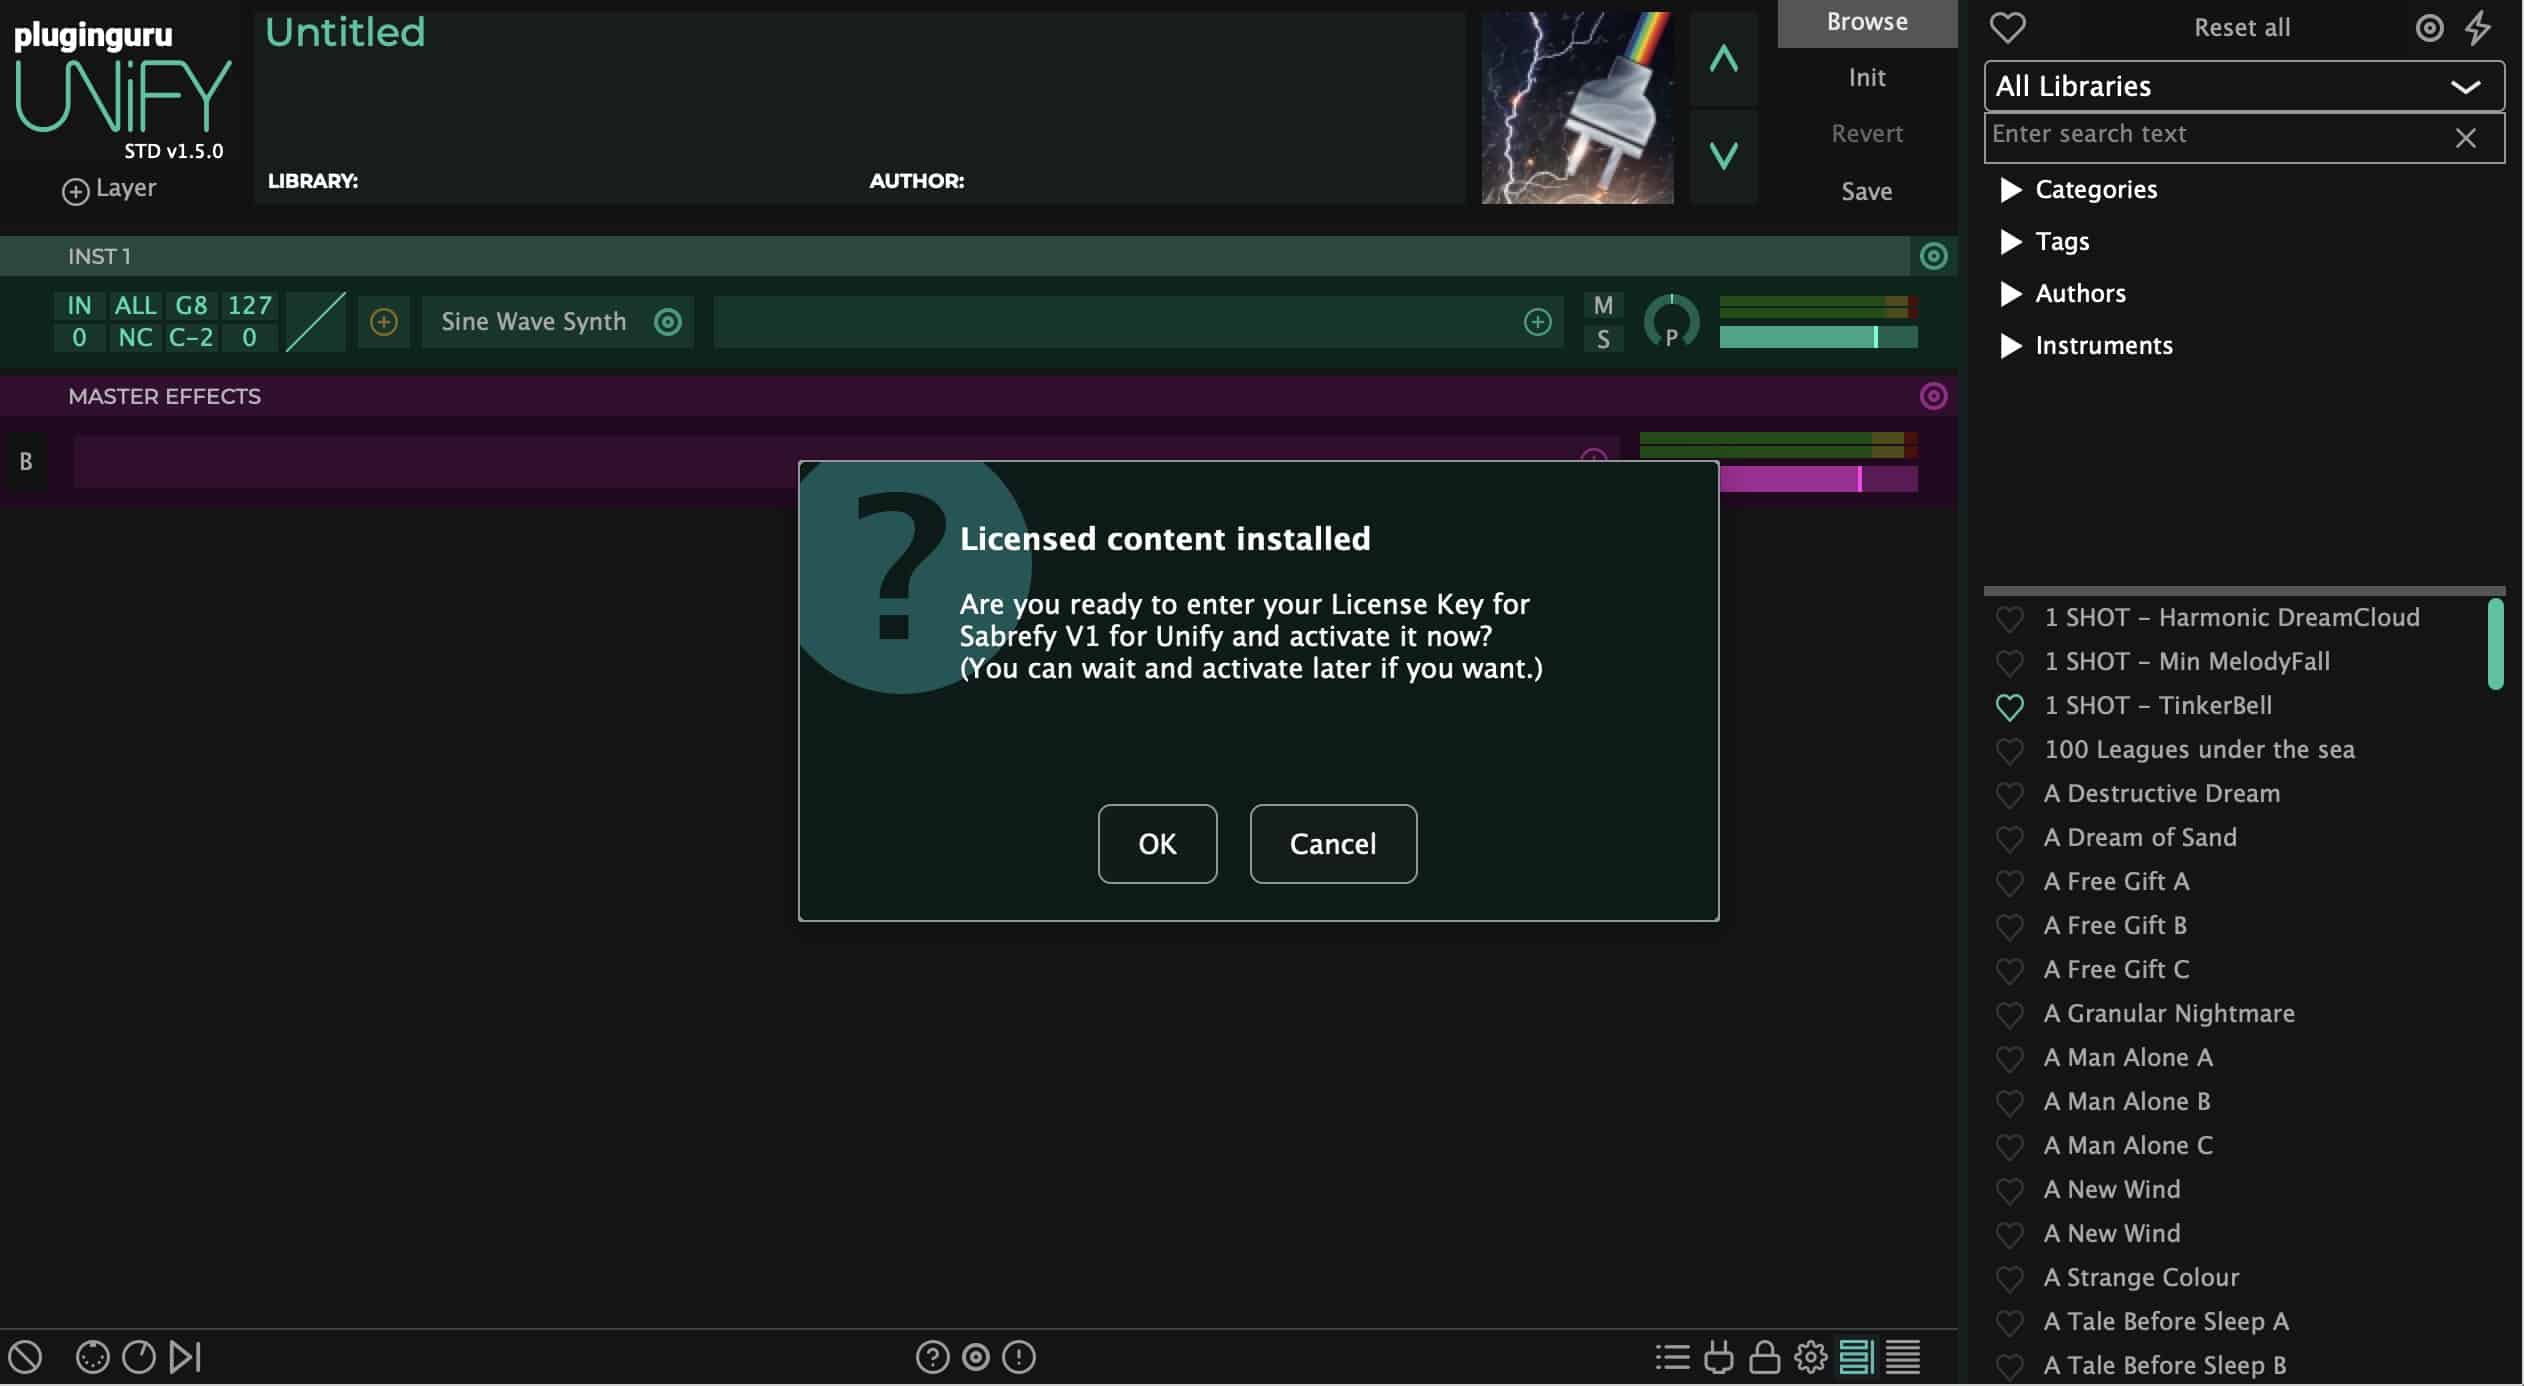Mute the INST 1 layer
Image resolution: width=2524 pixels, height=1386 pixels.
pos(1603,306)
